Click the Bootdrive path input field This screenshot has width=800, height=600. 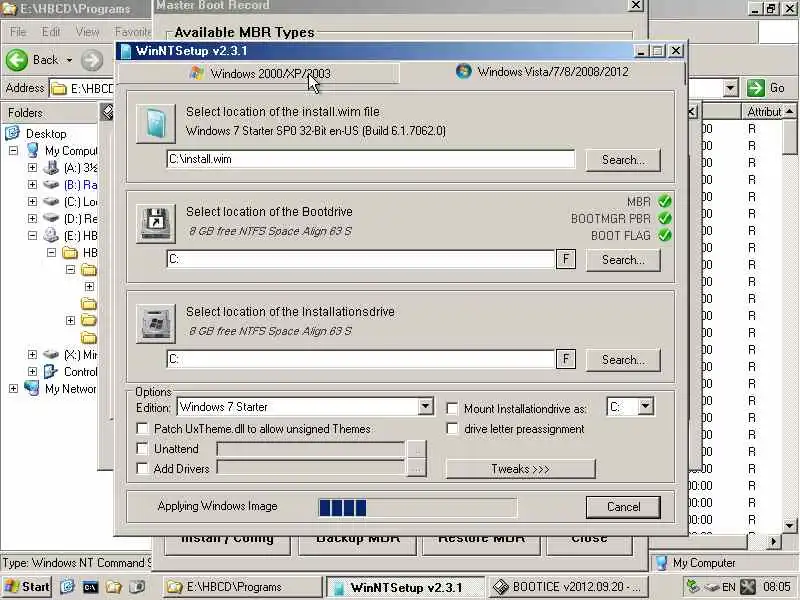point(361,259)
